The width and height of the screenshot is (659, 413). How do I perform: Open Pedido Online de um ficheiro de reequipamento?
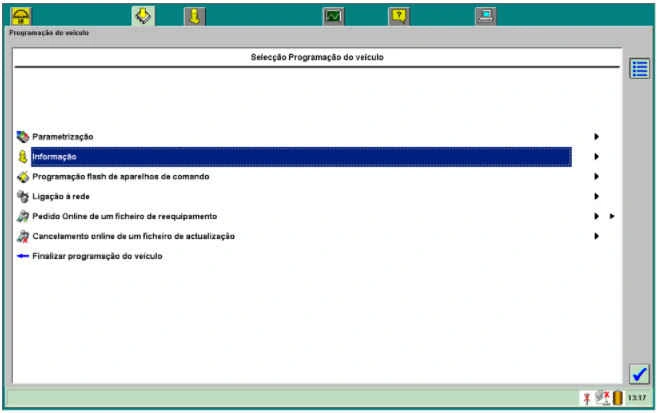tap(124, 216)
